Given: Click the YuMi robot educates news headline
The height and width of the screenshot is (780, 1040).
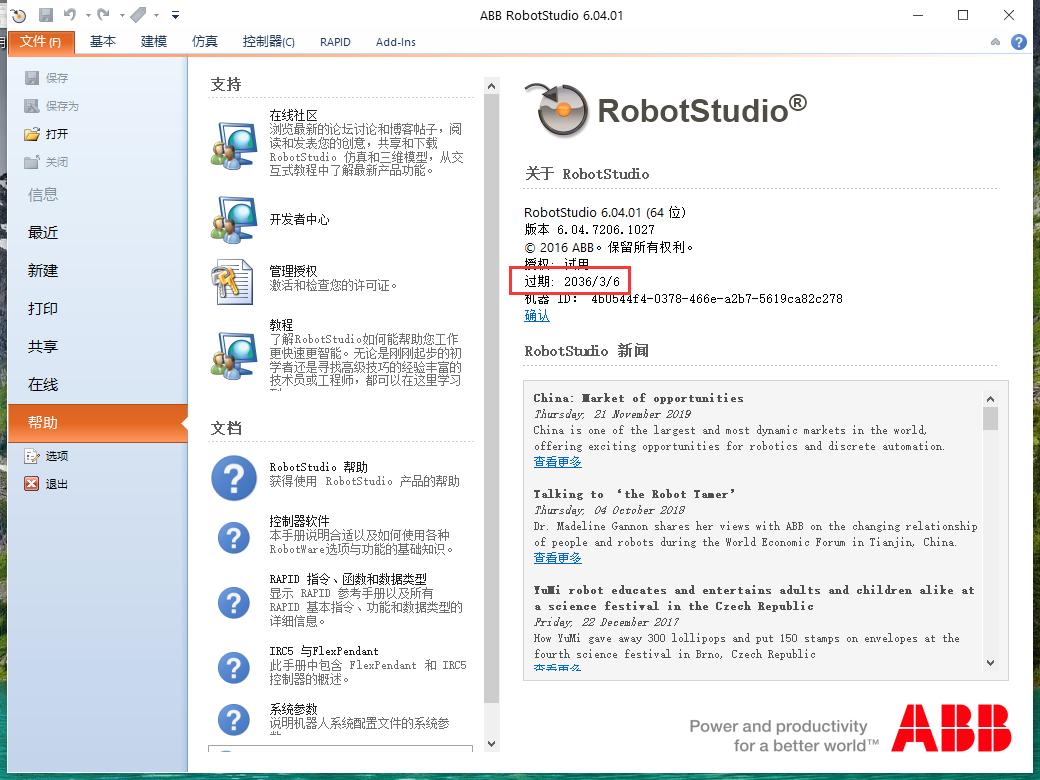Looking at the screenshot, I should 754,598.
